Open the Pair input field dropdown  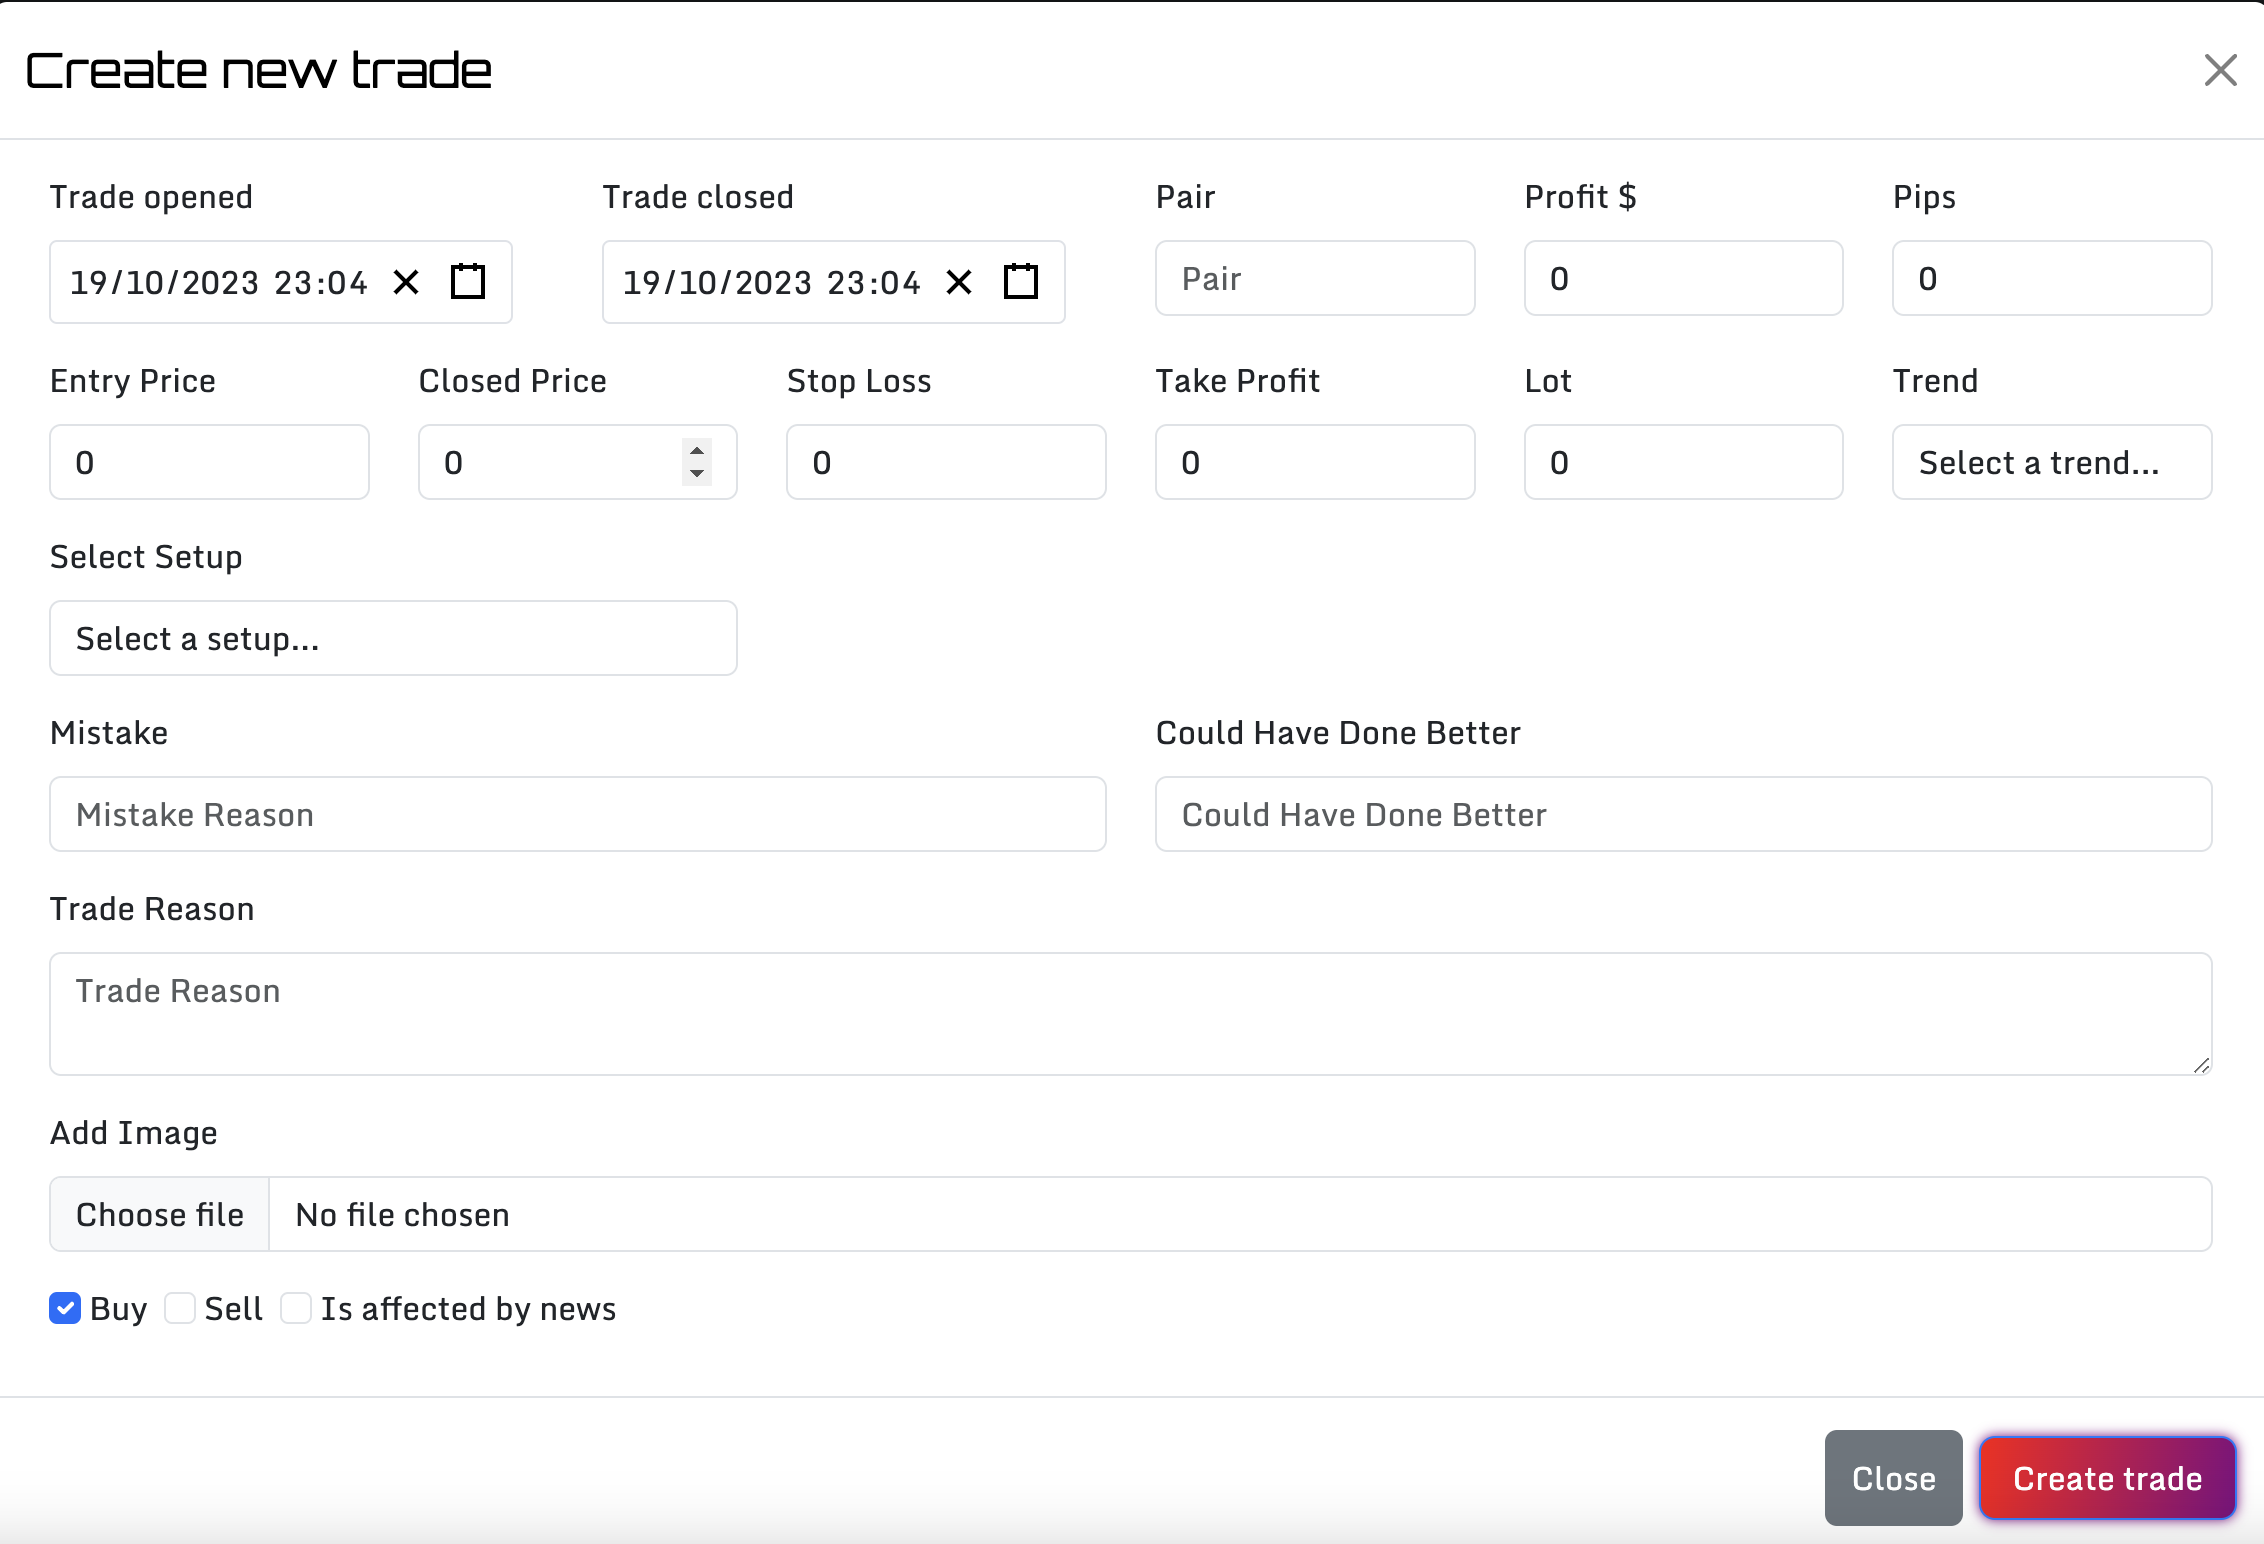pos(1314,279)
